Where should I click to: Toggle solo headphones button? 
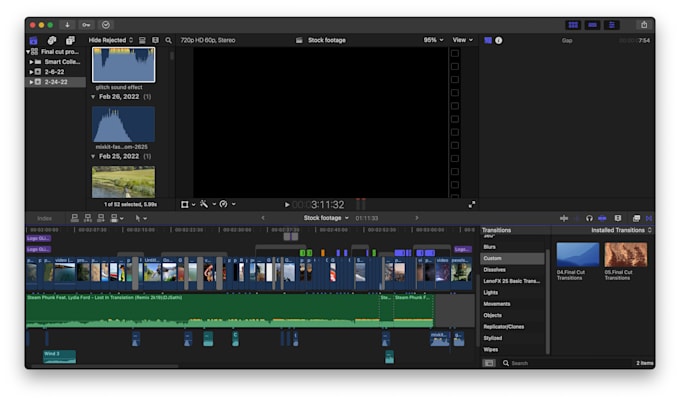[589, 218]
